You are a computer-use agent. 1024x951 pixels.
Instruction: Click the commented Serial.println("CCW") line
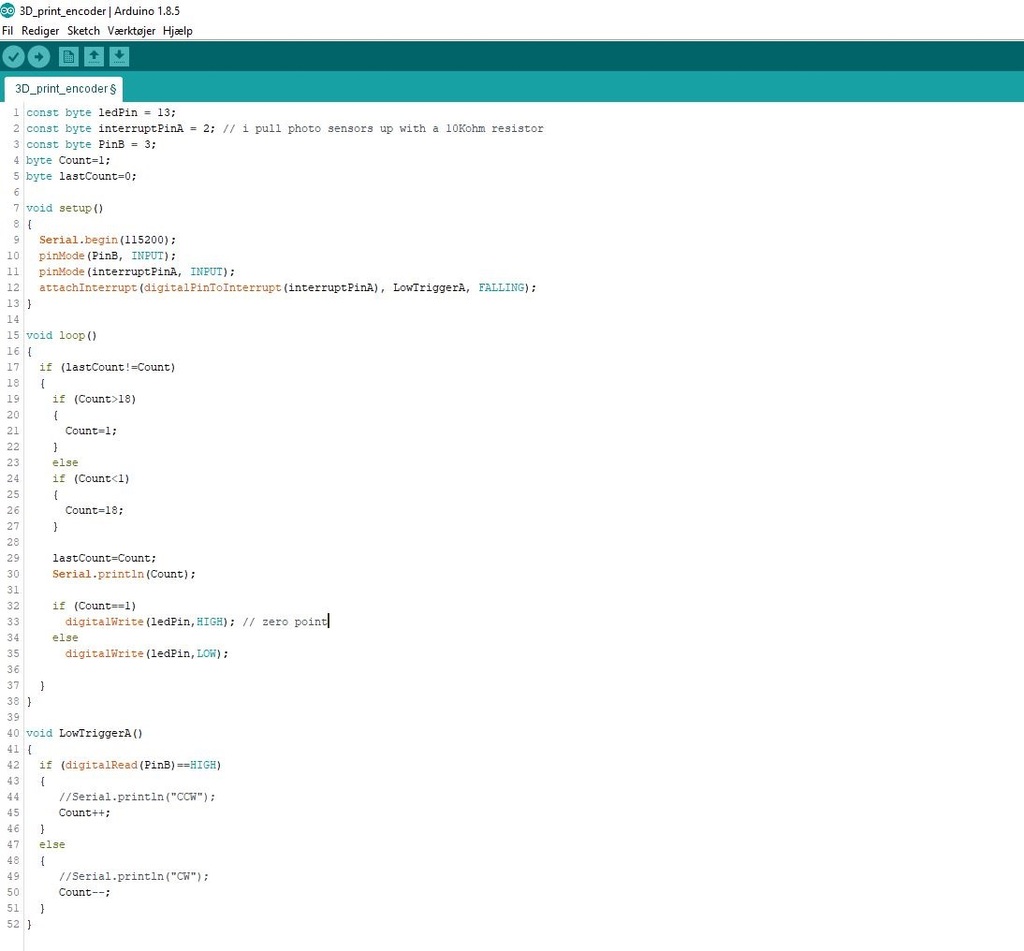pyautogui.click(x=137, y=797)
